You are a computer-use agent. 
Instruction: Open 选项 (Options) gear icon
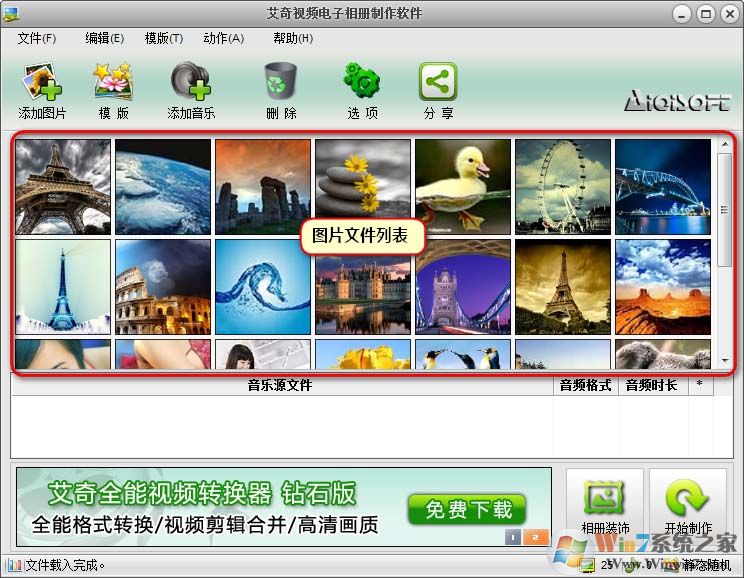(362, 82)
